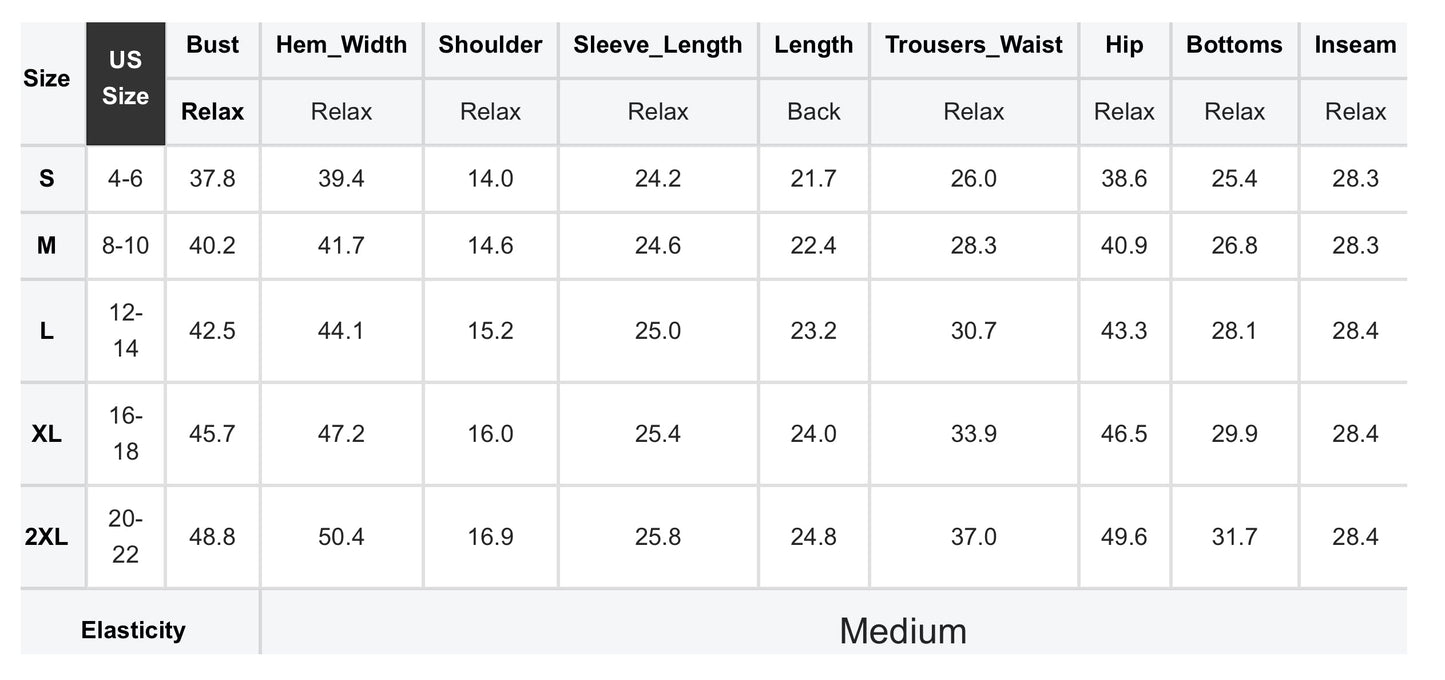The height and width of the screenshot is (680, 1445).
Task: Select the Elasticity row label
Action: point(133,630)
